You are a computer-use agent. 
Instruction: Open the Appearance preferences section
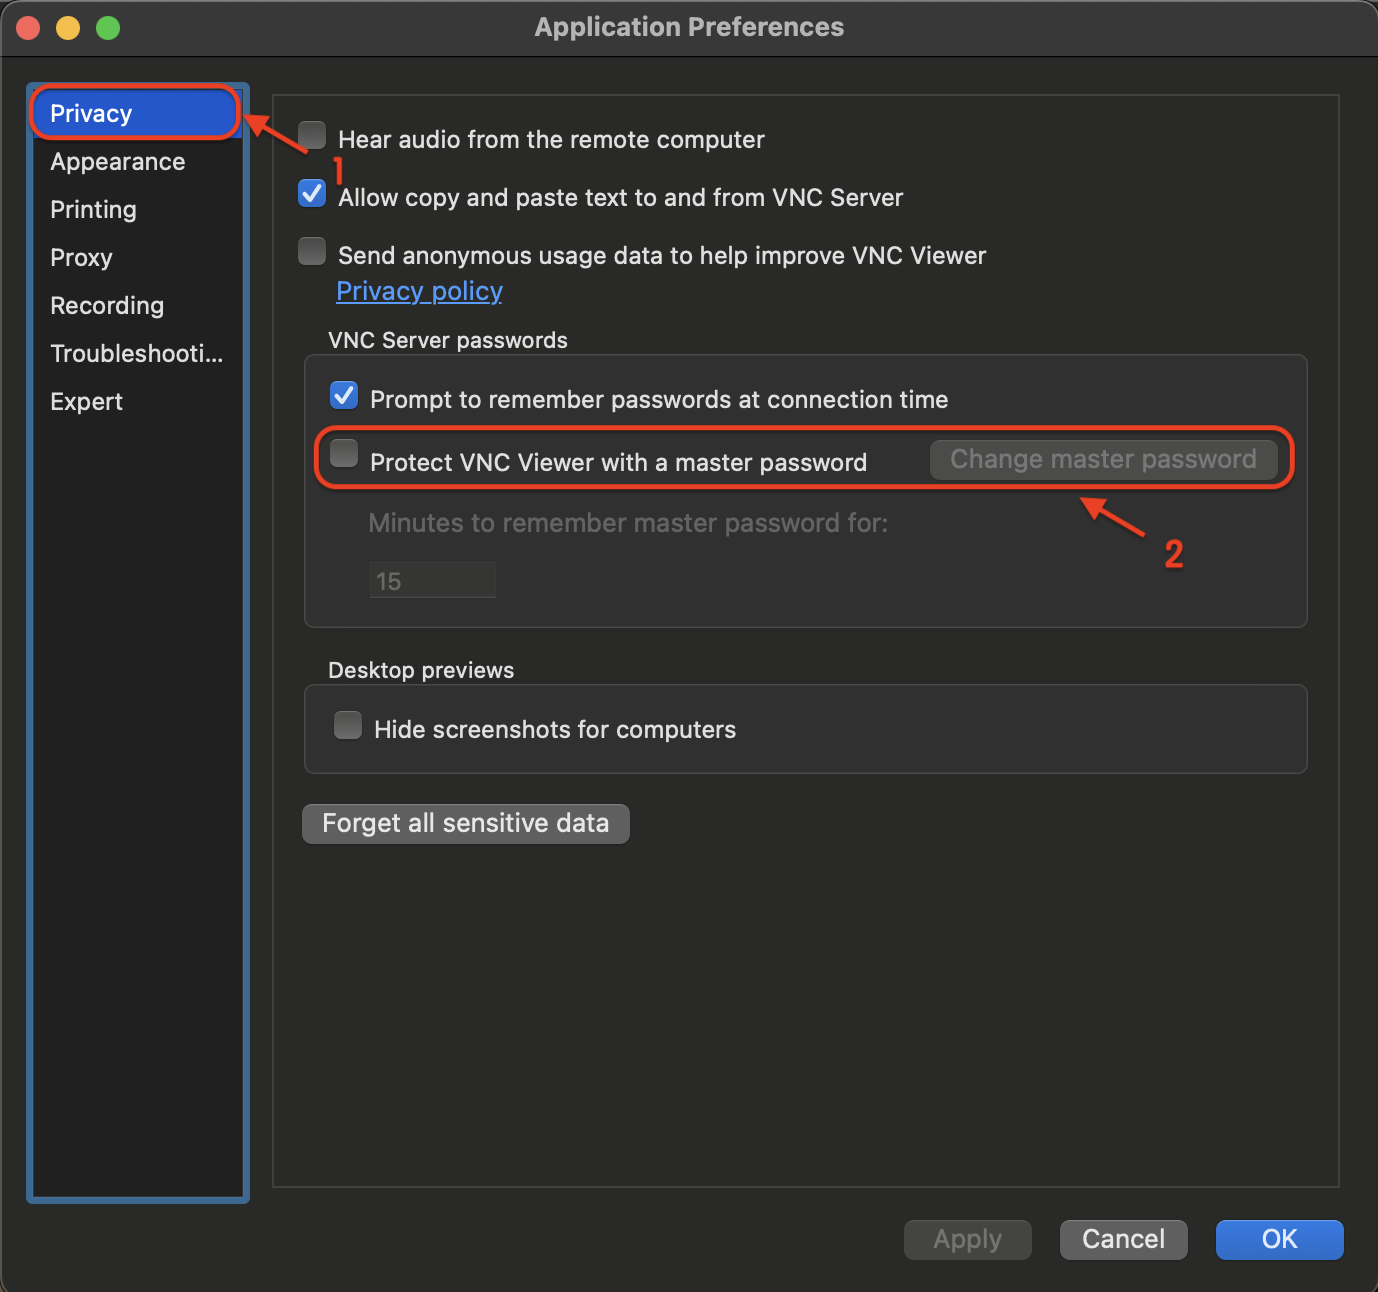(137, 161)
